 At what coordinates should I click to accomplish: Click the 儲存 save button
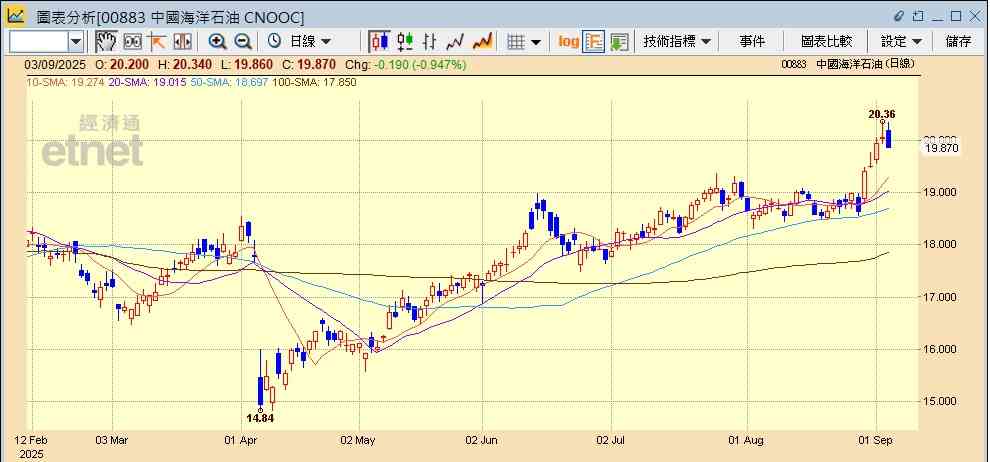(x=958, y=42)
